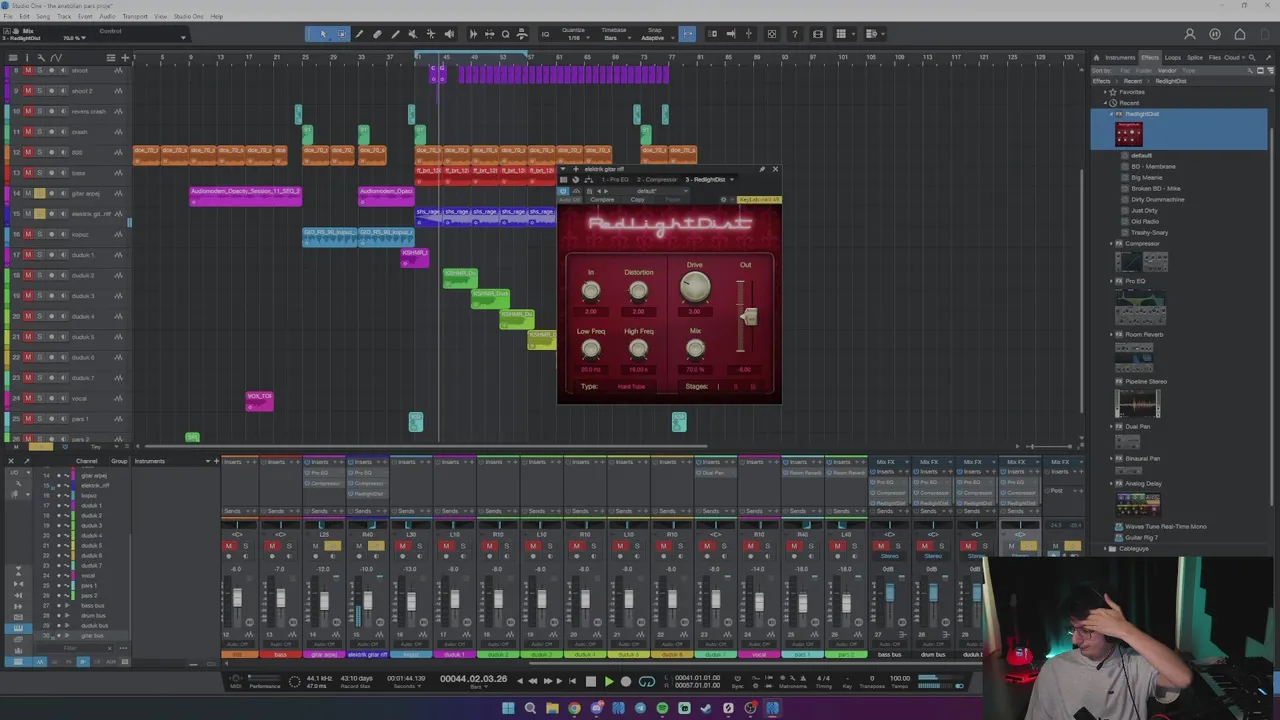1280x720 pixels.
Task: Click the Record button in transport
Action: pyautogui.click(x=626, y=681)
